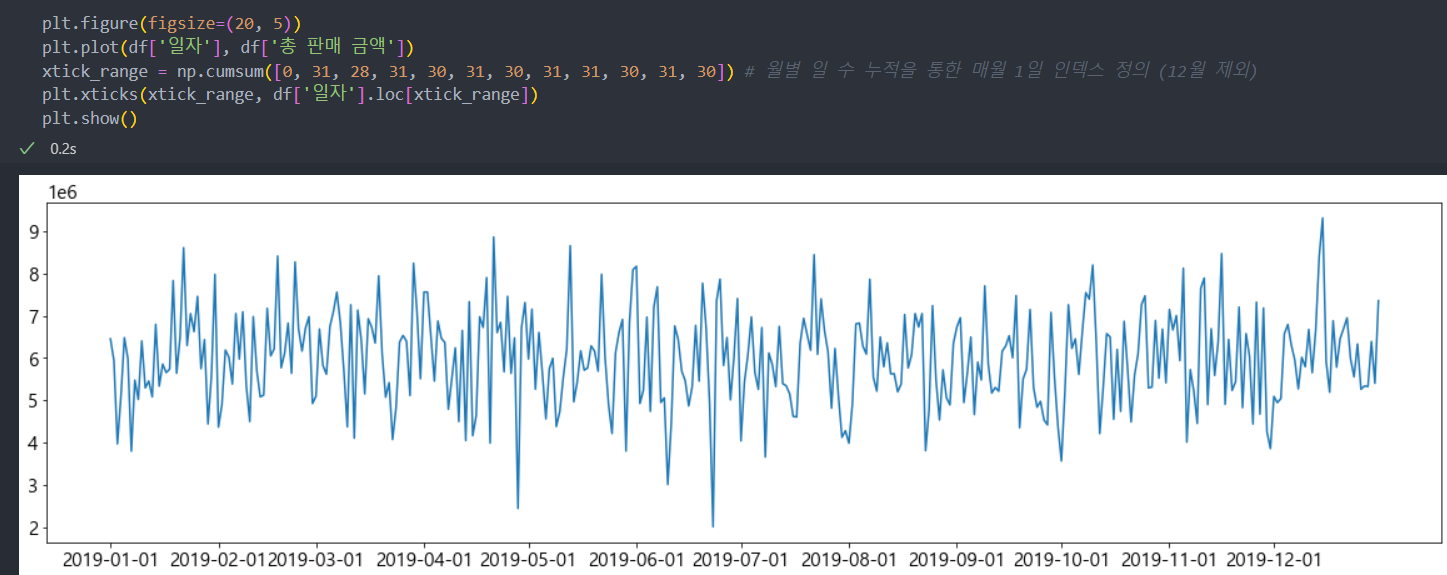Click the 2019-11-01 x-axis tick label
The height and width of the screenshot is (575, 1447).
point(1171,559)
